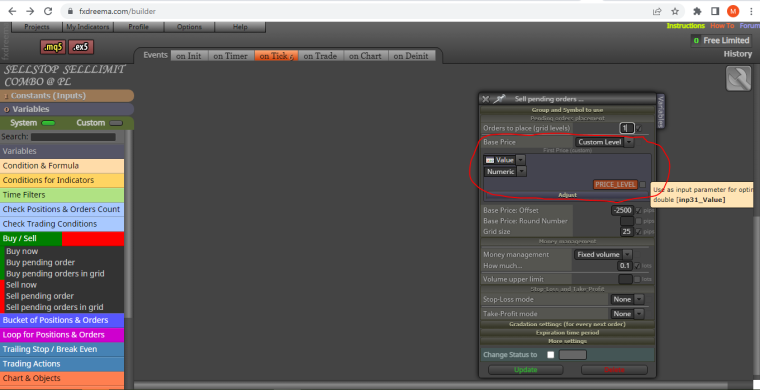This screenshot has height=390, width=760.
Task: Open the Numeric dropdown
Action: coord(505,172)
